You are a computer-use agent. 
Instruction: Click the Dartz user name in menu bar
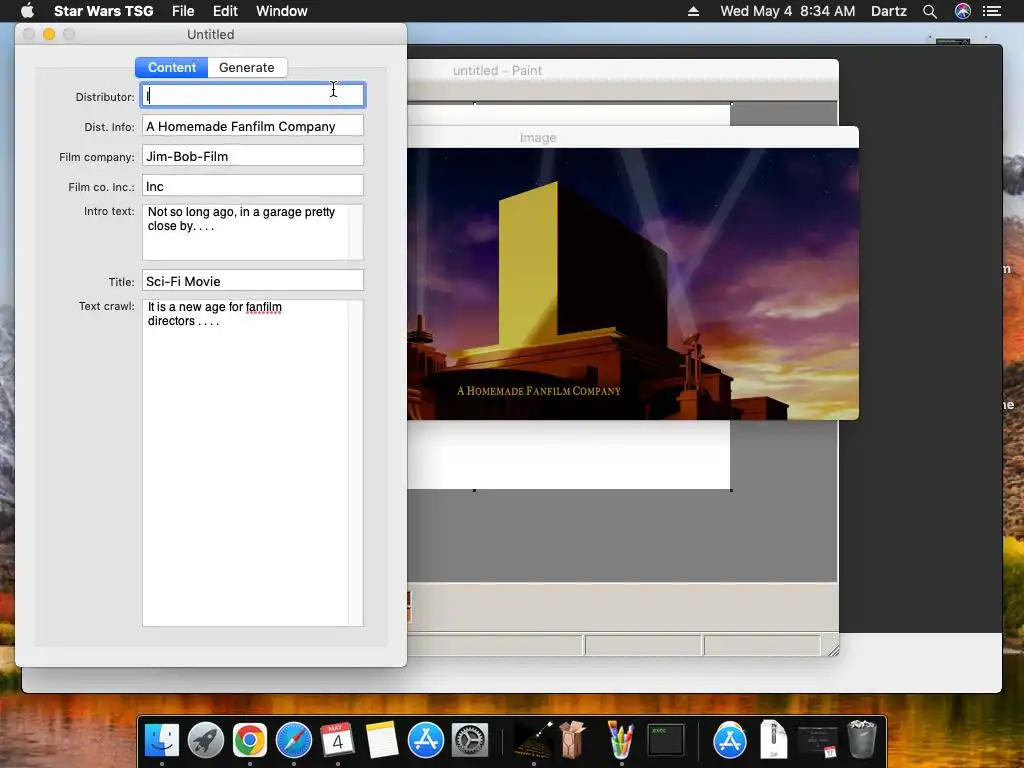pyautogui.click(x=889, y=11)
